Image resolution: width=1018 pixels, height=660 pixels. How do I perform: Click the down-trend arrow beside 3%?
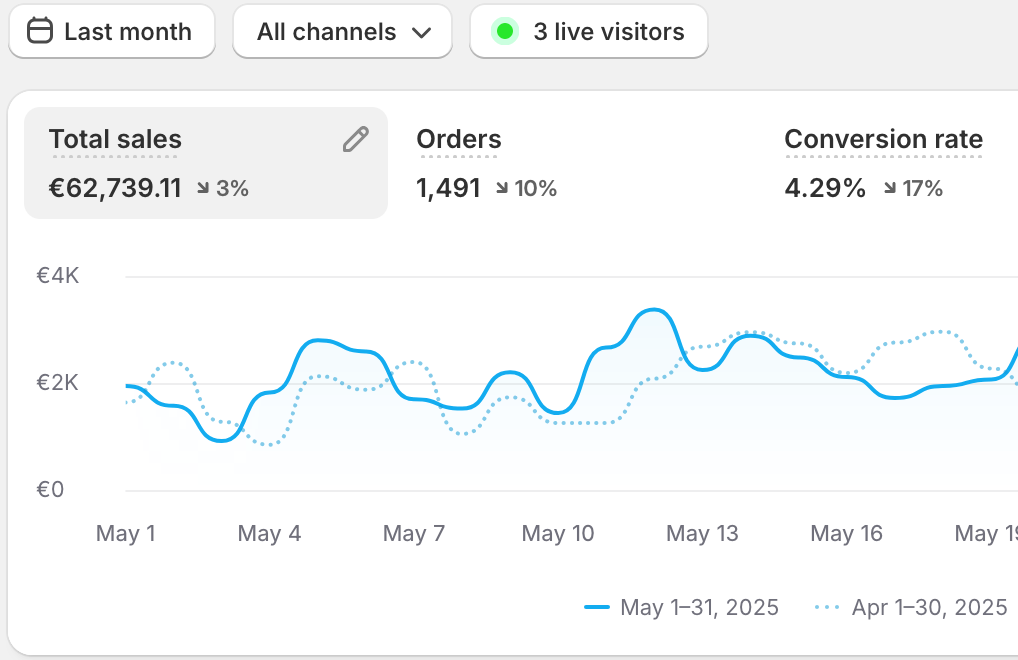click(203, 188)
